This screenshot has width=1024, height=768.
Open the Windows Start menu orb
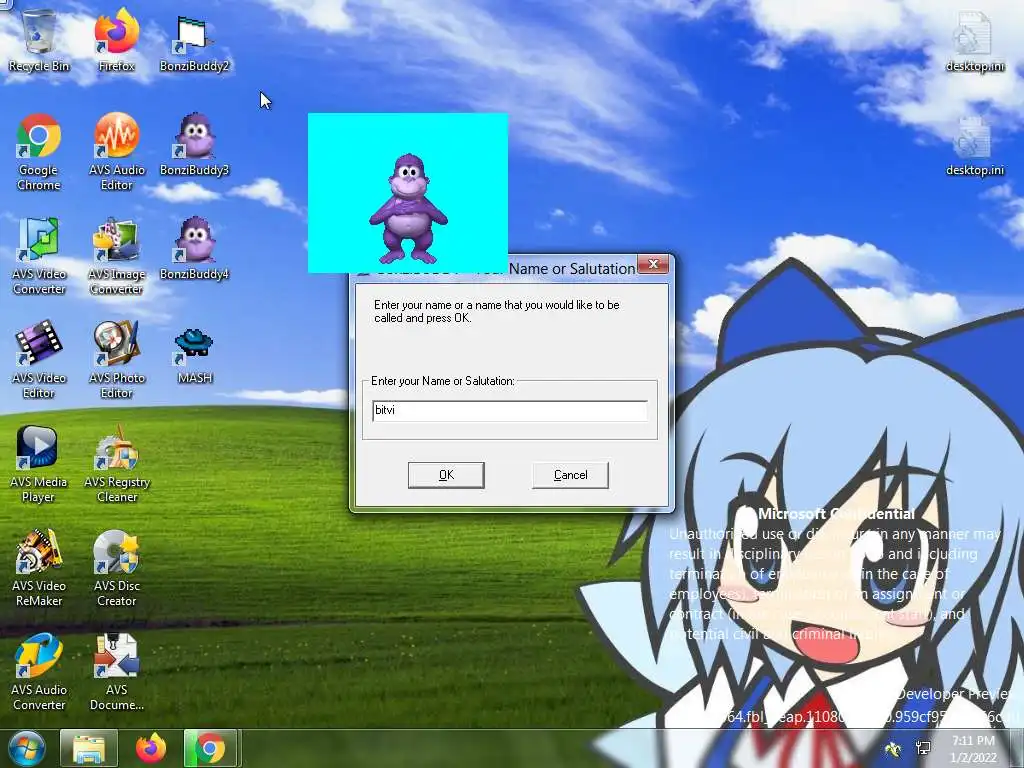coord(26,748)
